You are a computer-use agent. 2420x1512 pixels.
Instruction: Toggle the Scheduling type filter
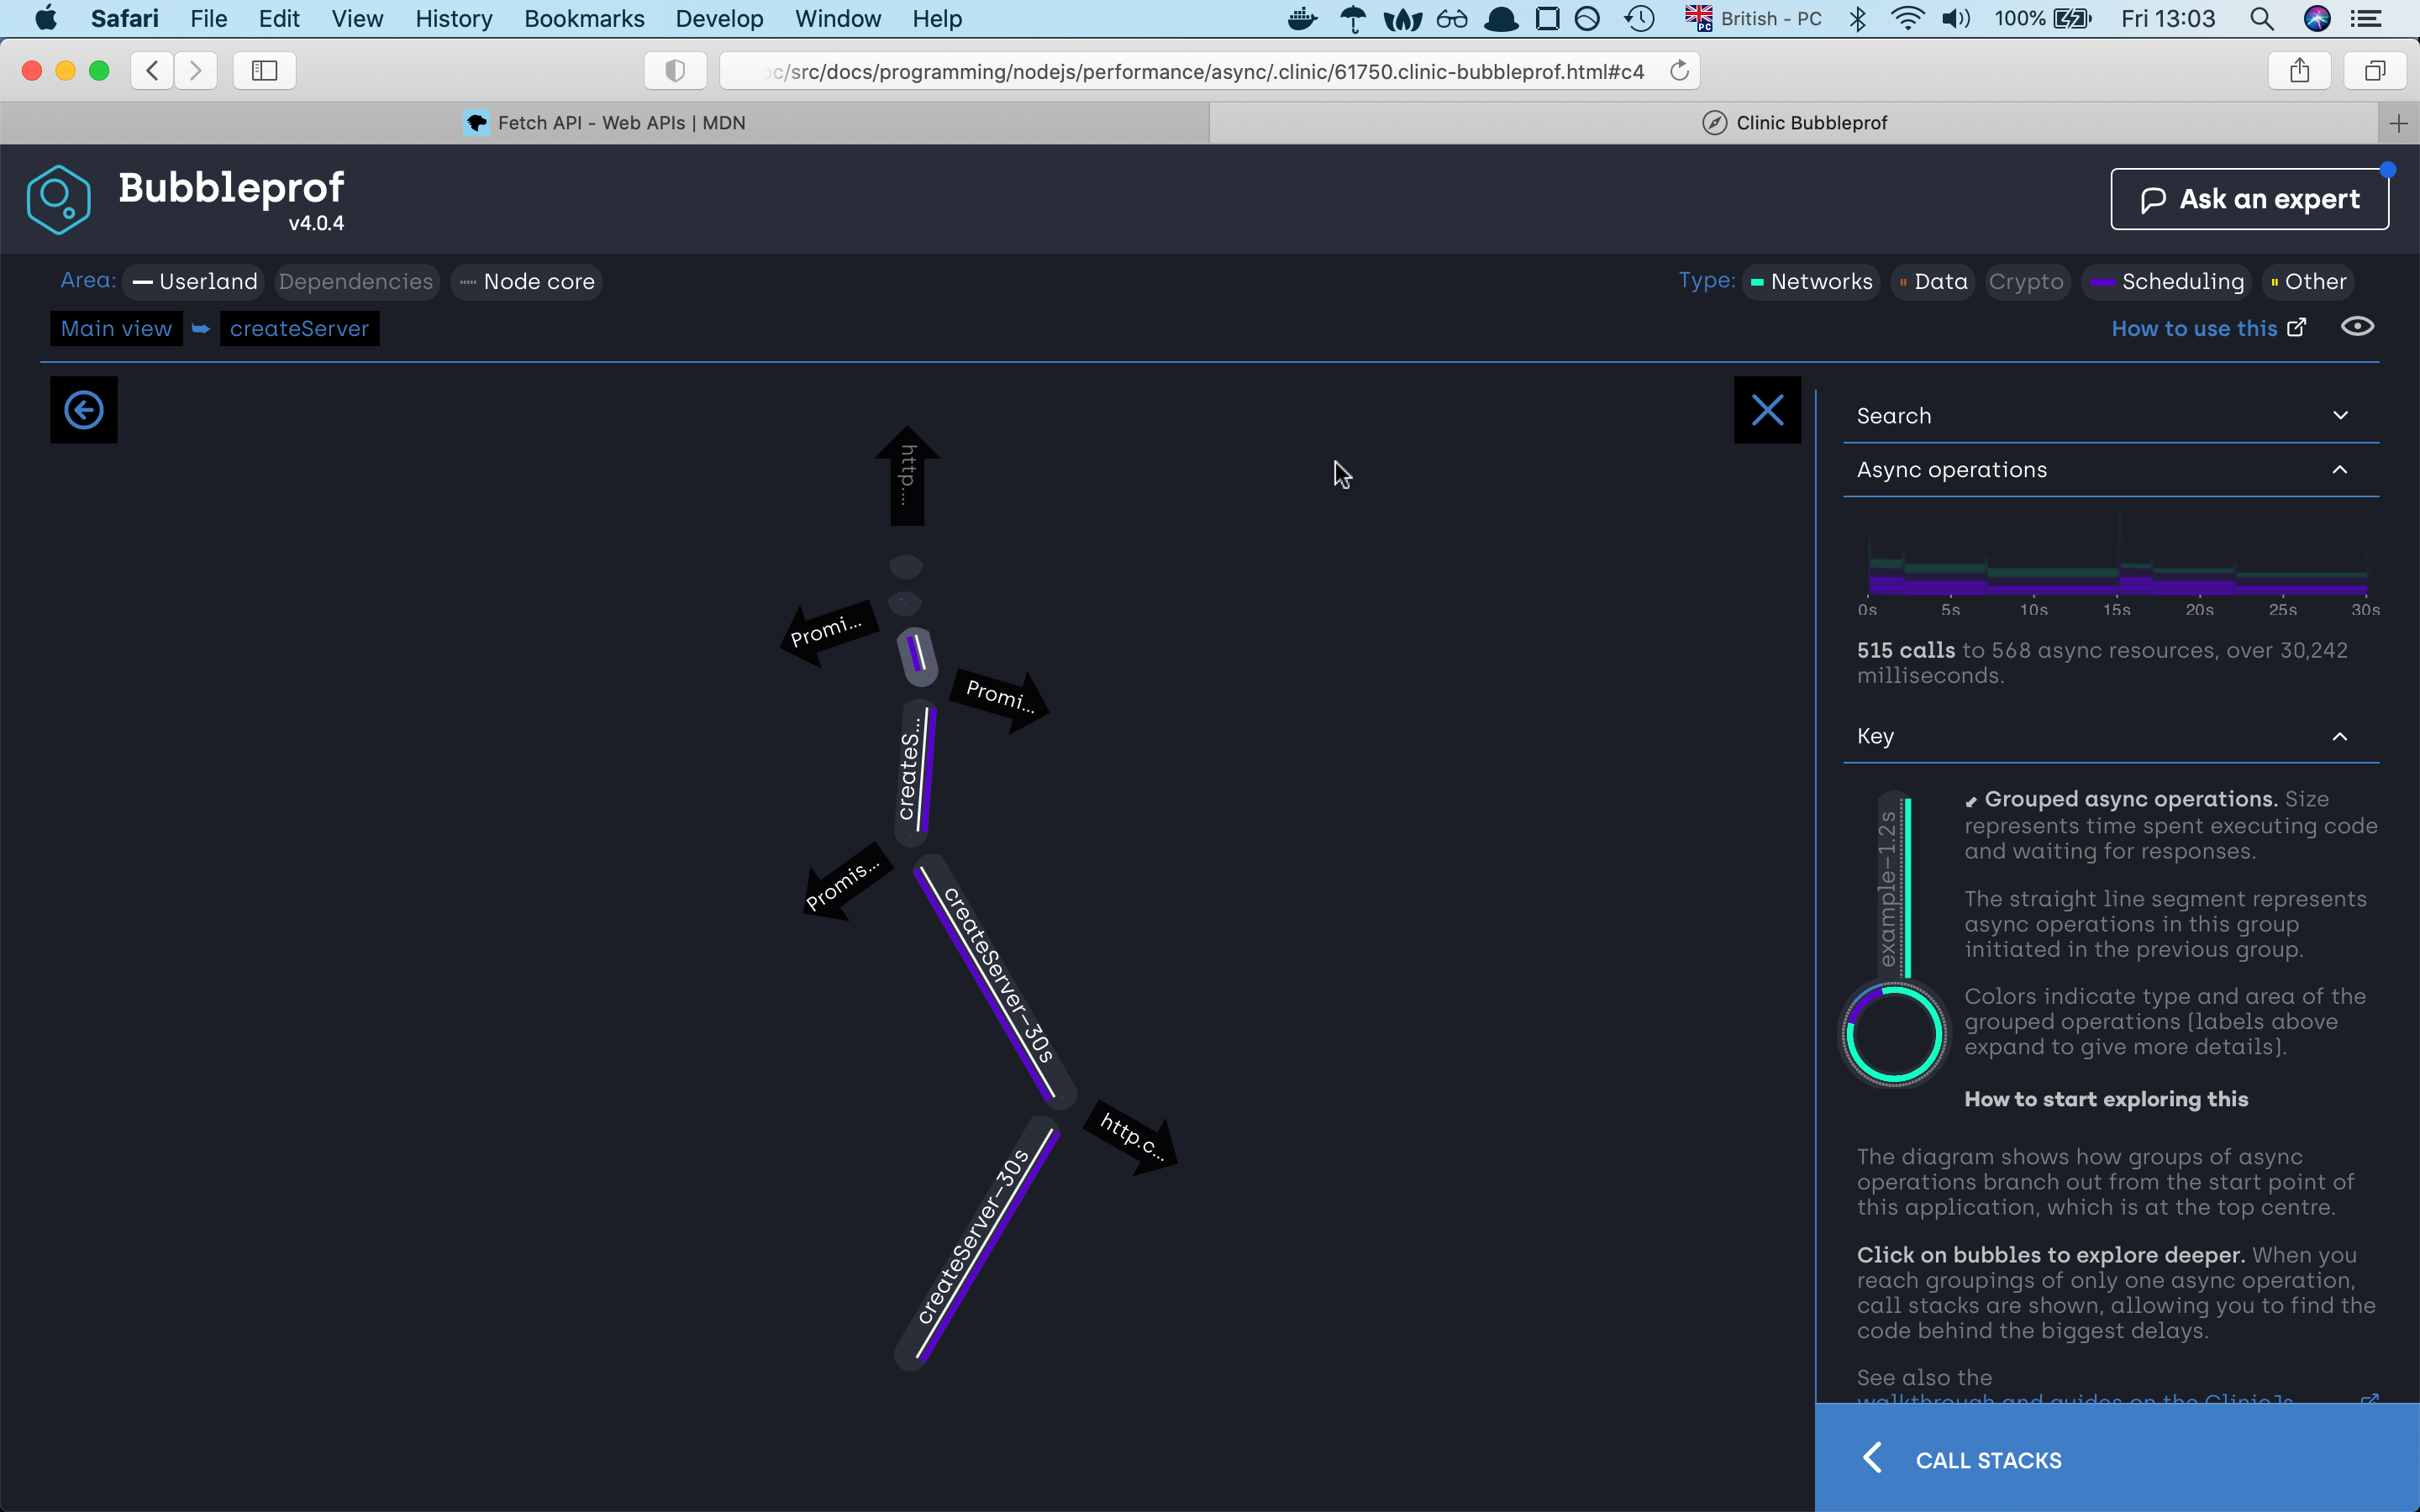2168,282
